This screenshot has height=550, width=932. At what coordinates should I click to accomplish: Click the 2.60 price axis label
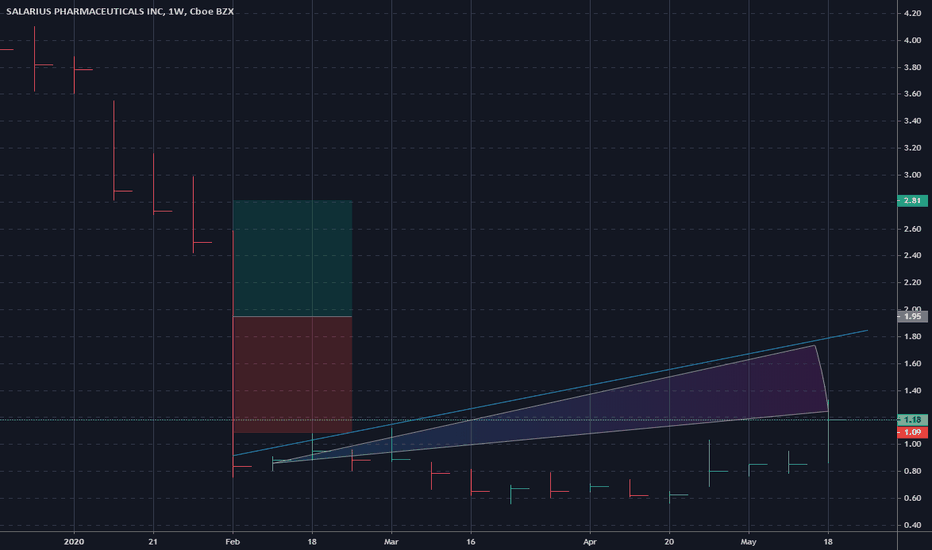click(x=912, y=229)
